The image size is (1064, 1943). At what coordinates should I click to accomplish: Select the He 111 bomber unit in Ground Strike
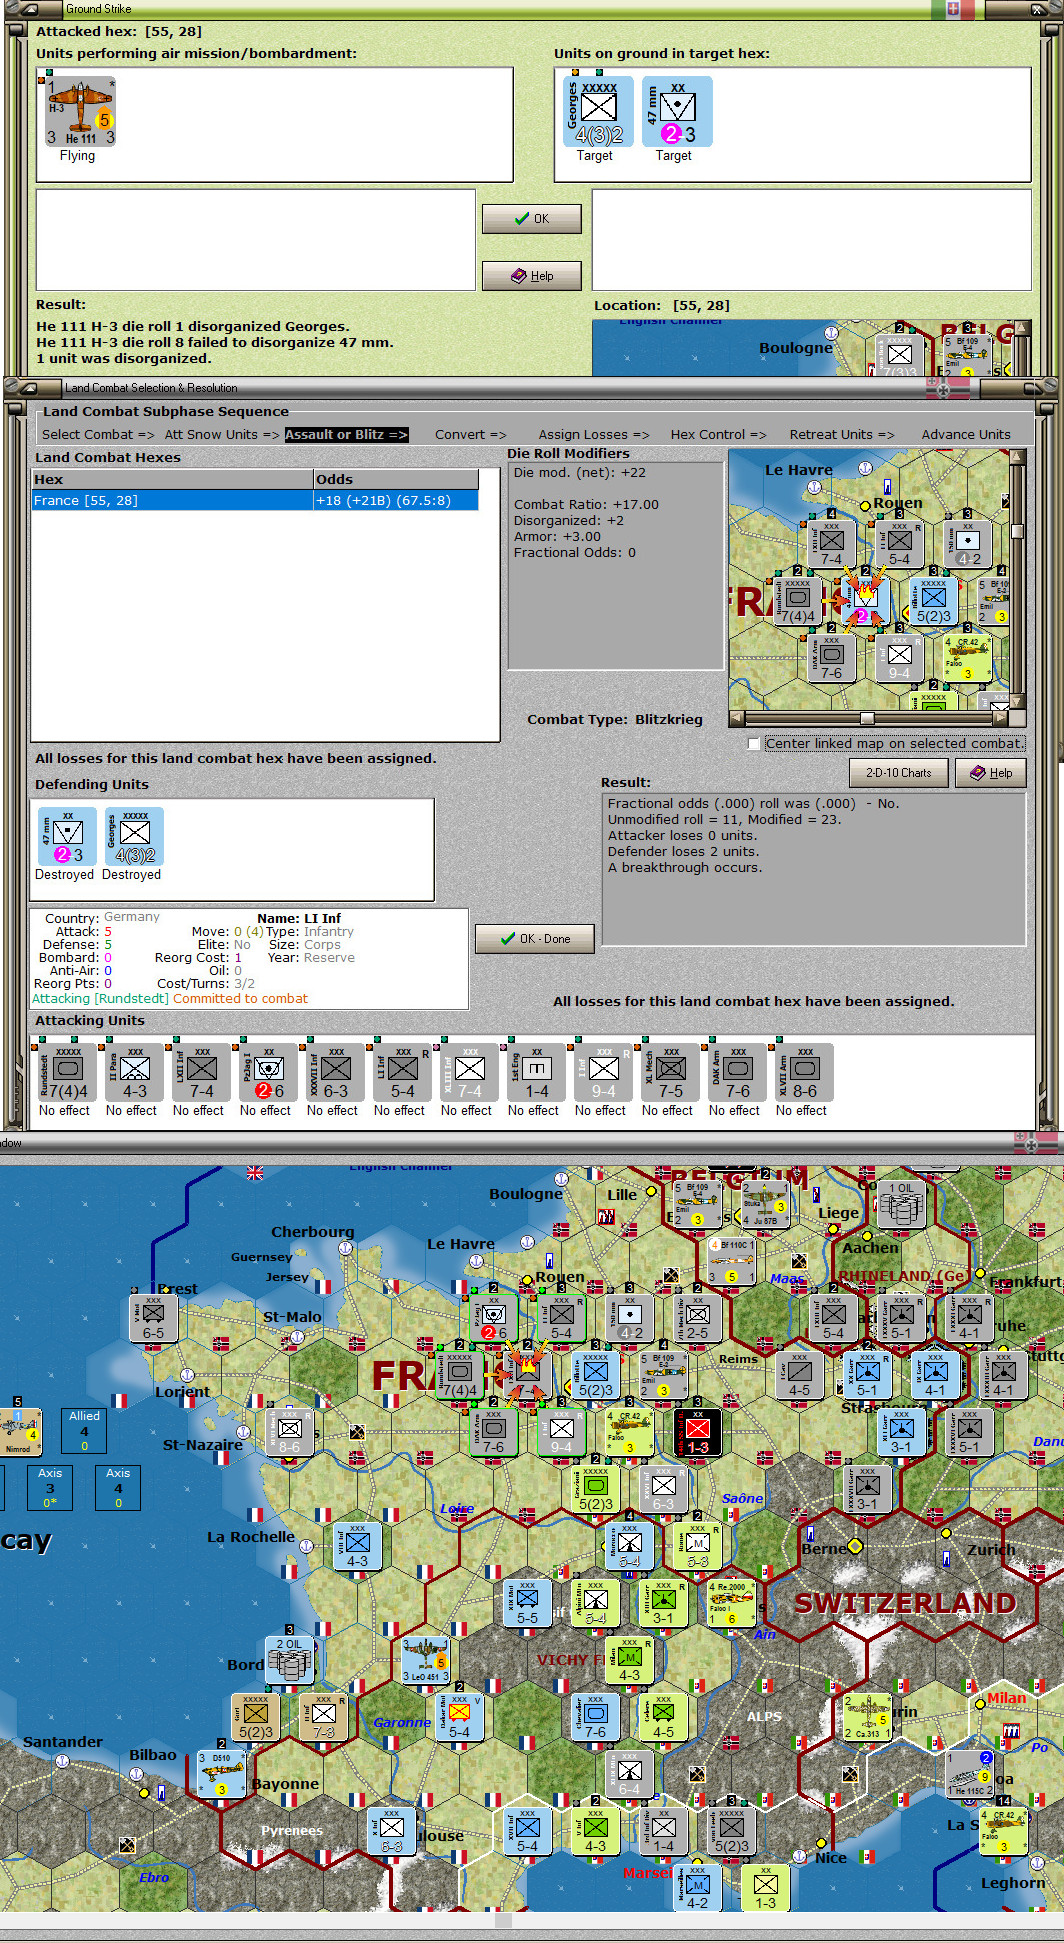pos(81,112)
